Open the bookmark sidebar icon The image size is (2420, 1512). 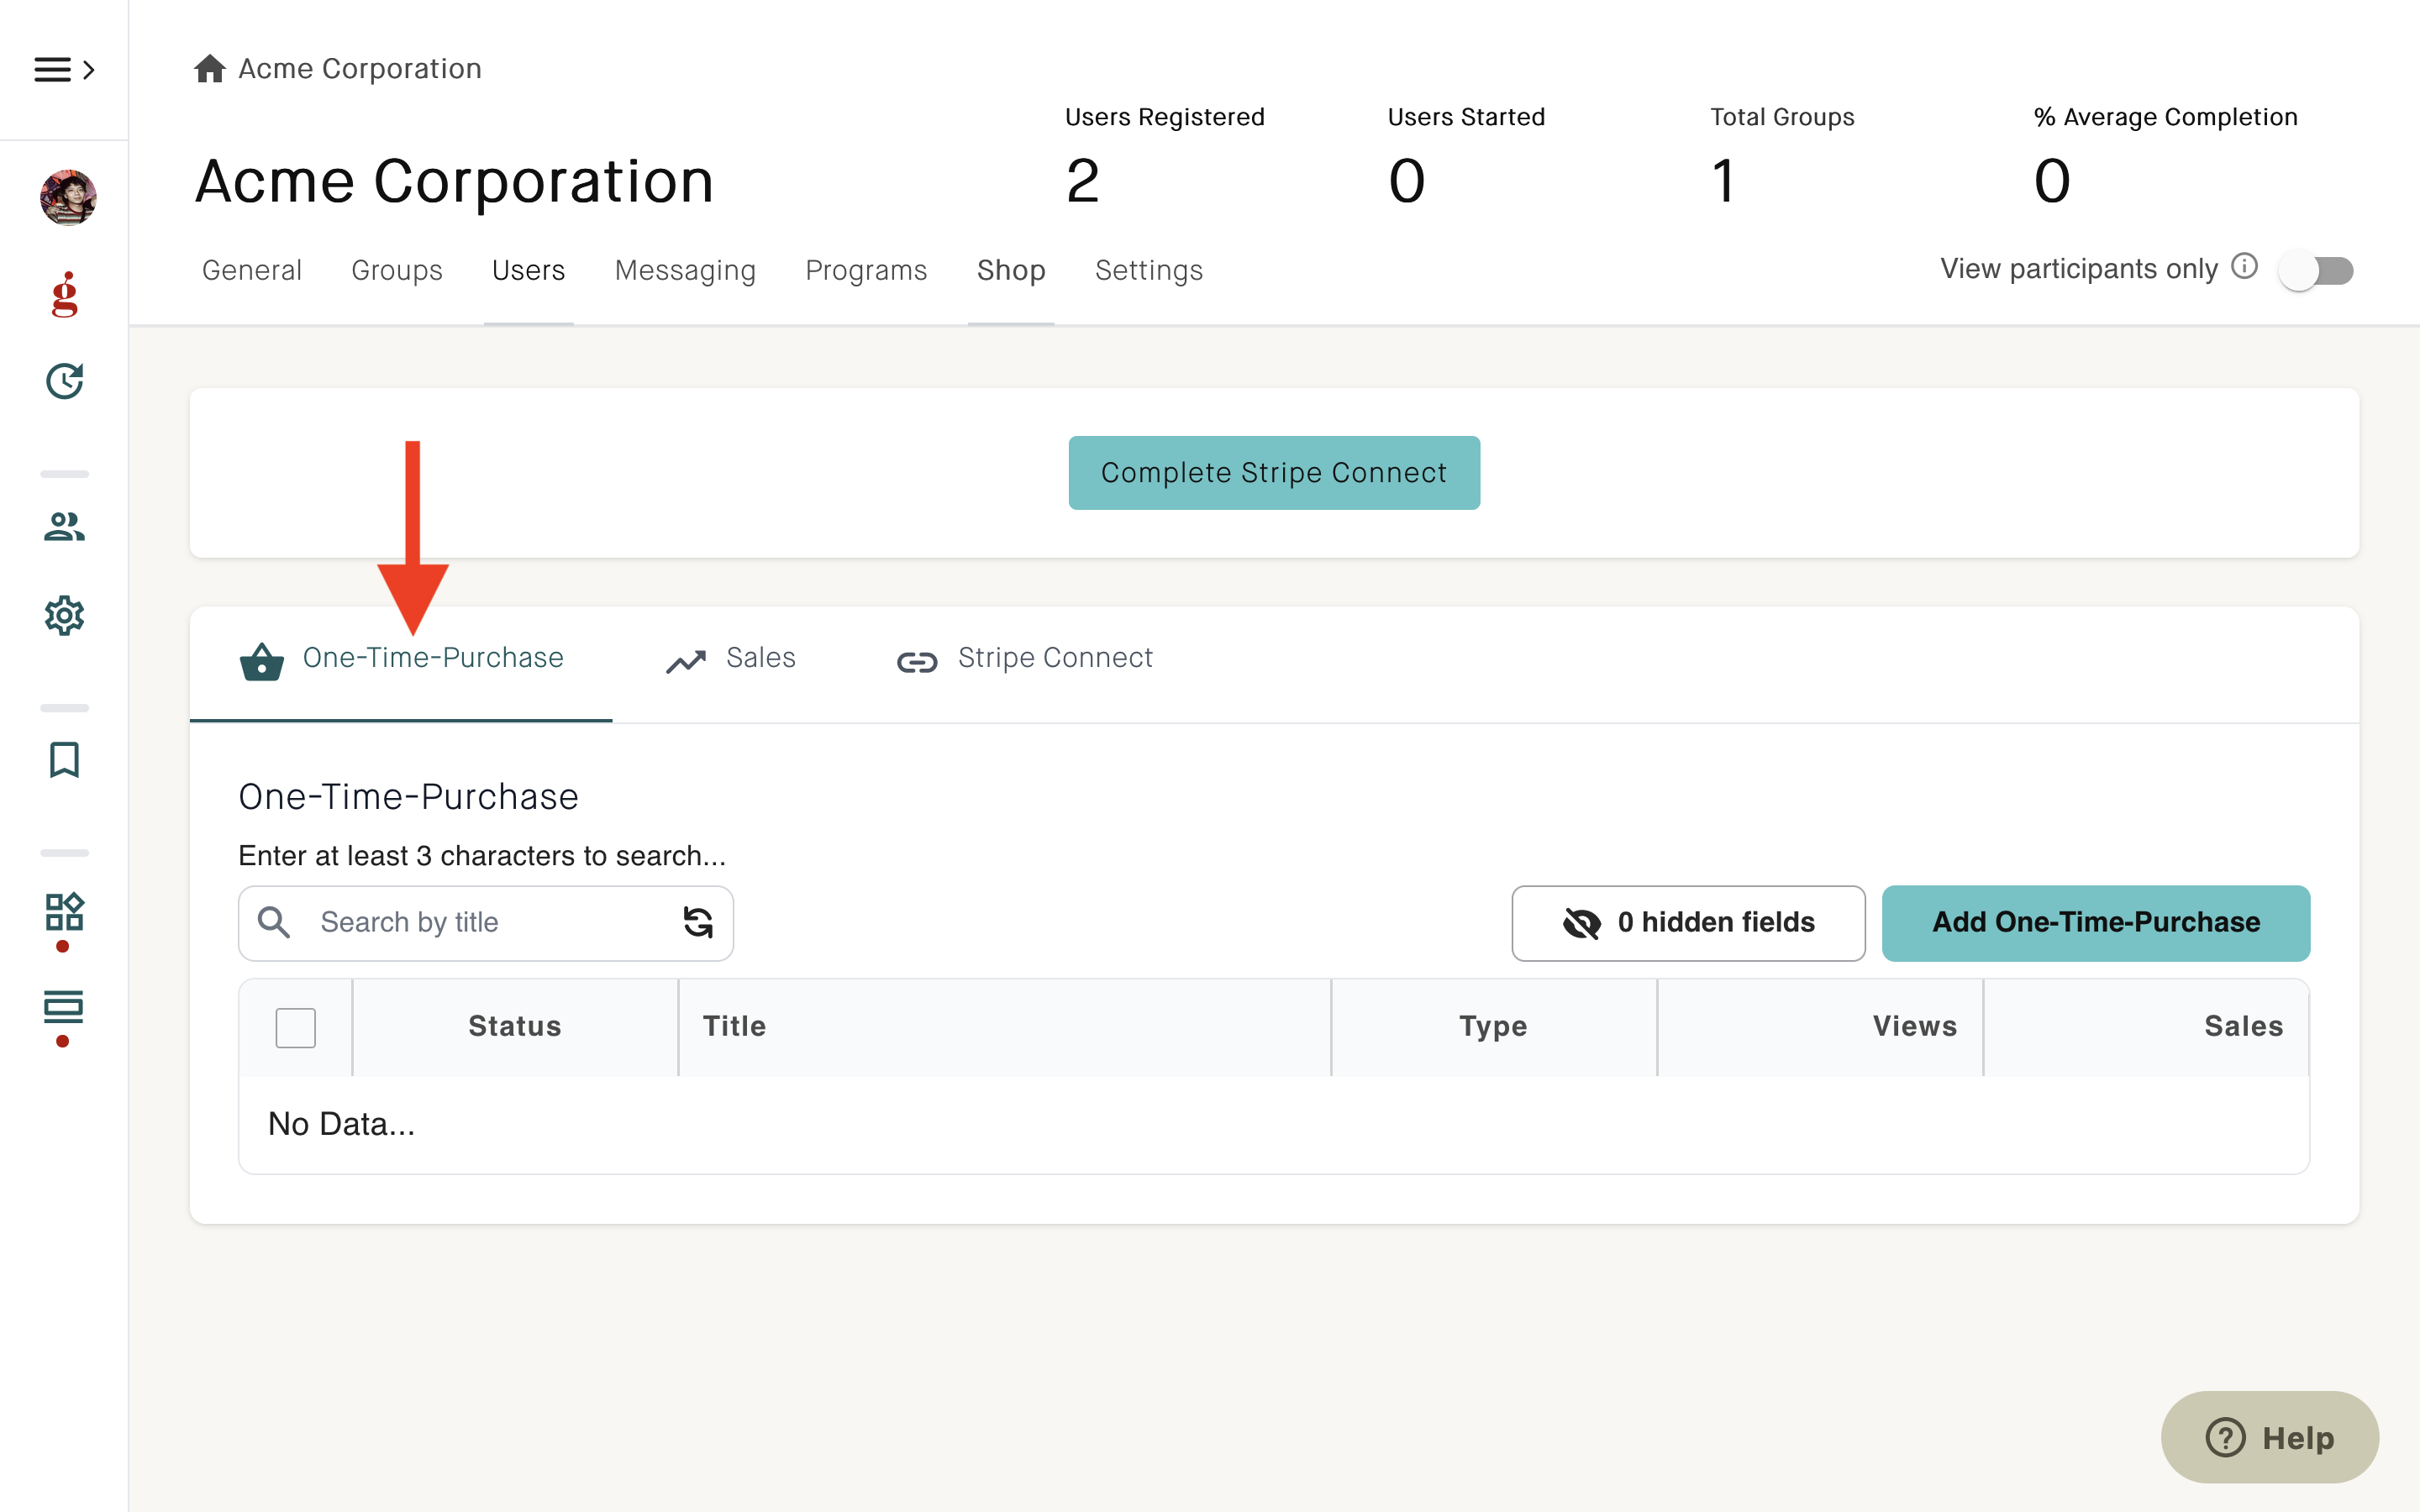coord(65,760)
